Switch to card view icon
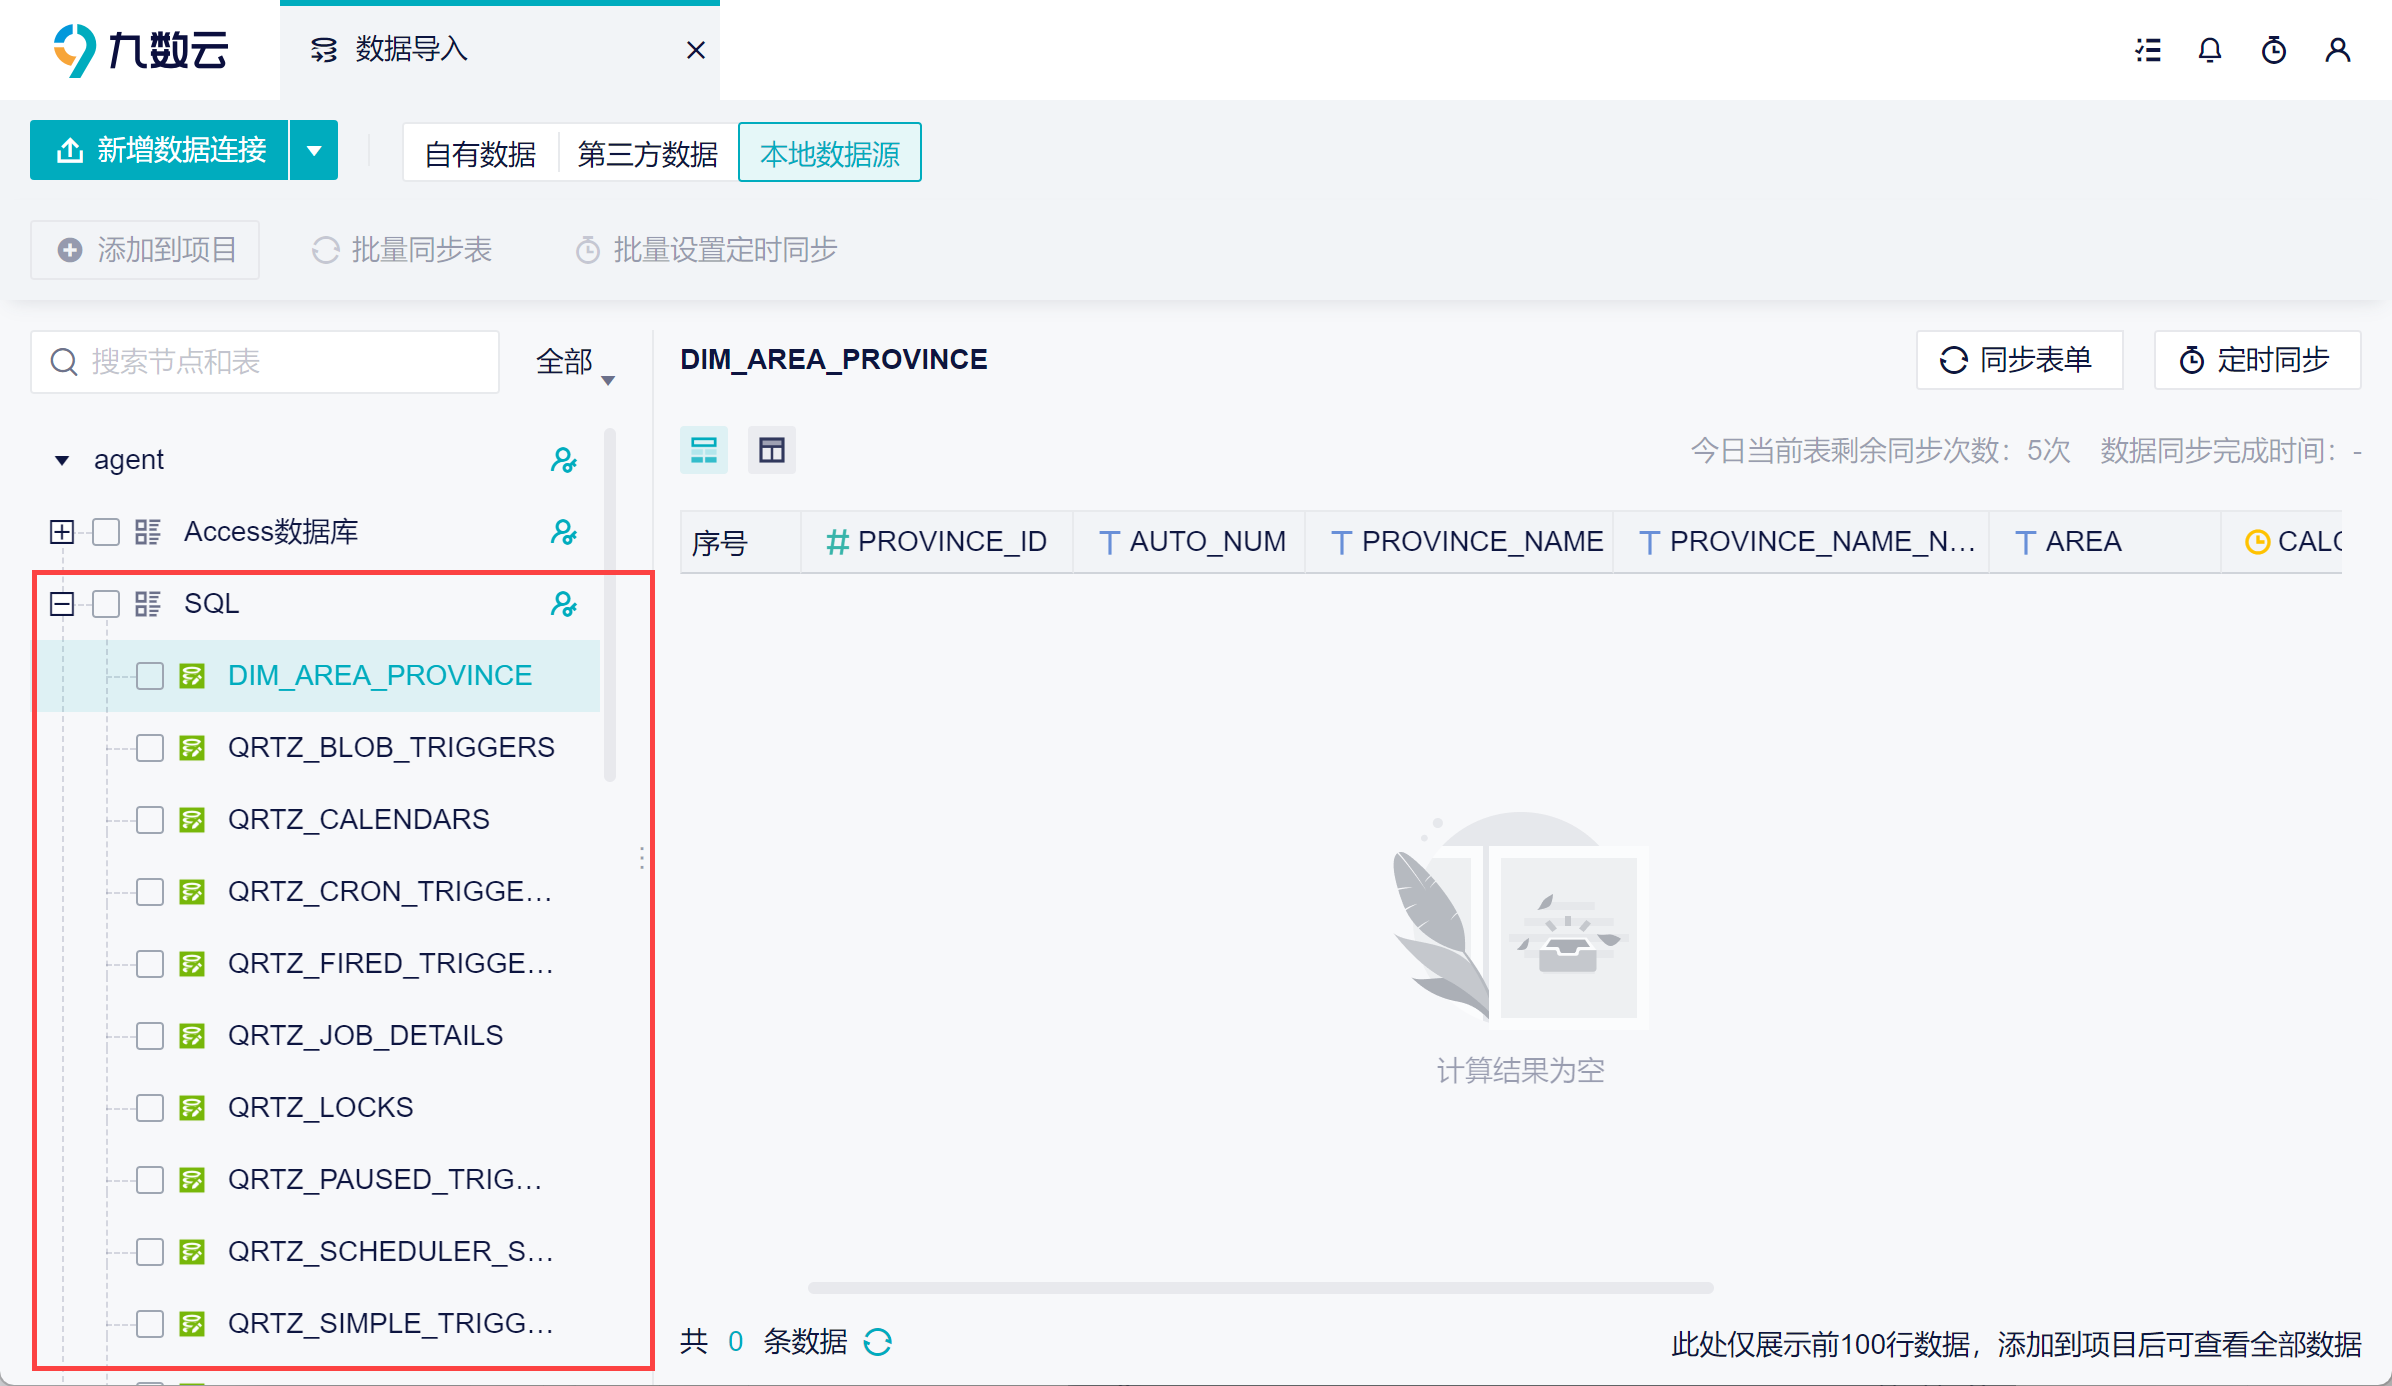Screen dimensions: 2392x1386 [704, 450]
